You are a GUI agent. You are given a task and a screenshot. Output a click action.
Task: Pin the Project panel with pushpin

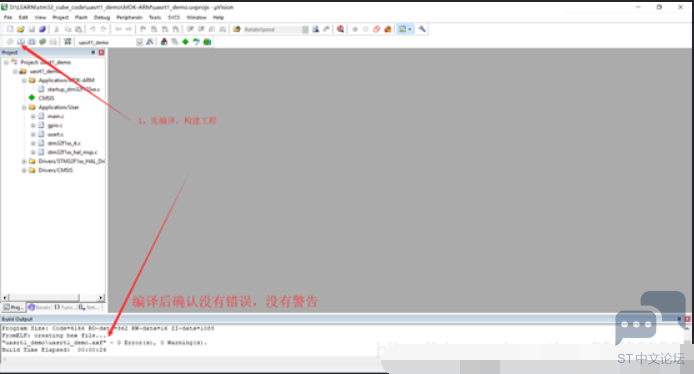point(93,53)
